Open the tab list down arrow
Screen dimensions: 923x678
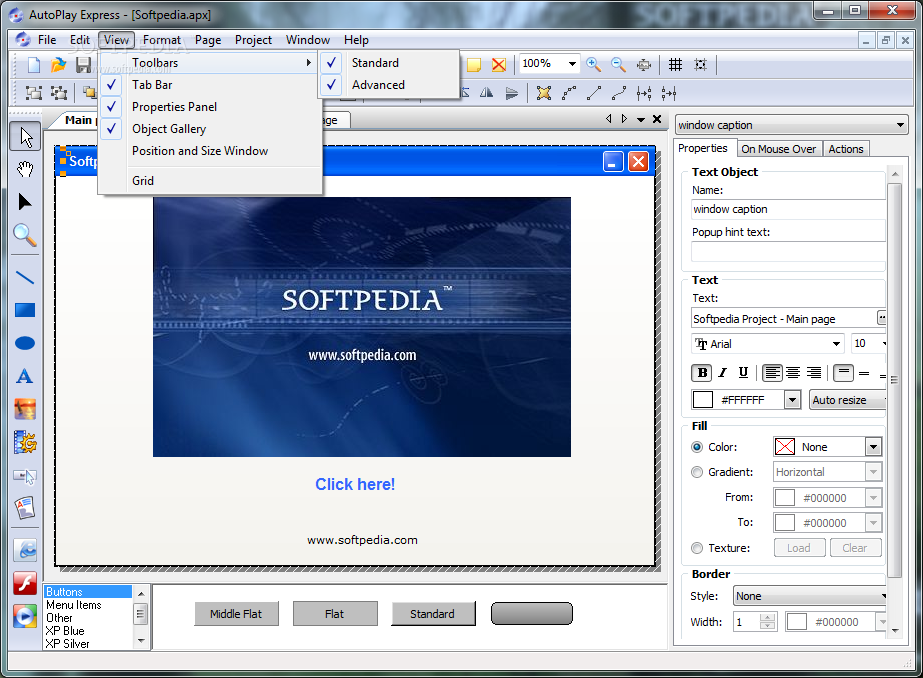pos(640,119)
